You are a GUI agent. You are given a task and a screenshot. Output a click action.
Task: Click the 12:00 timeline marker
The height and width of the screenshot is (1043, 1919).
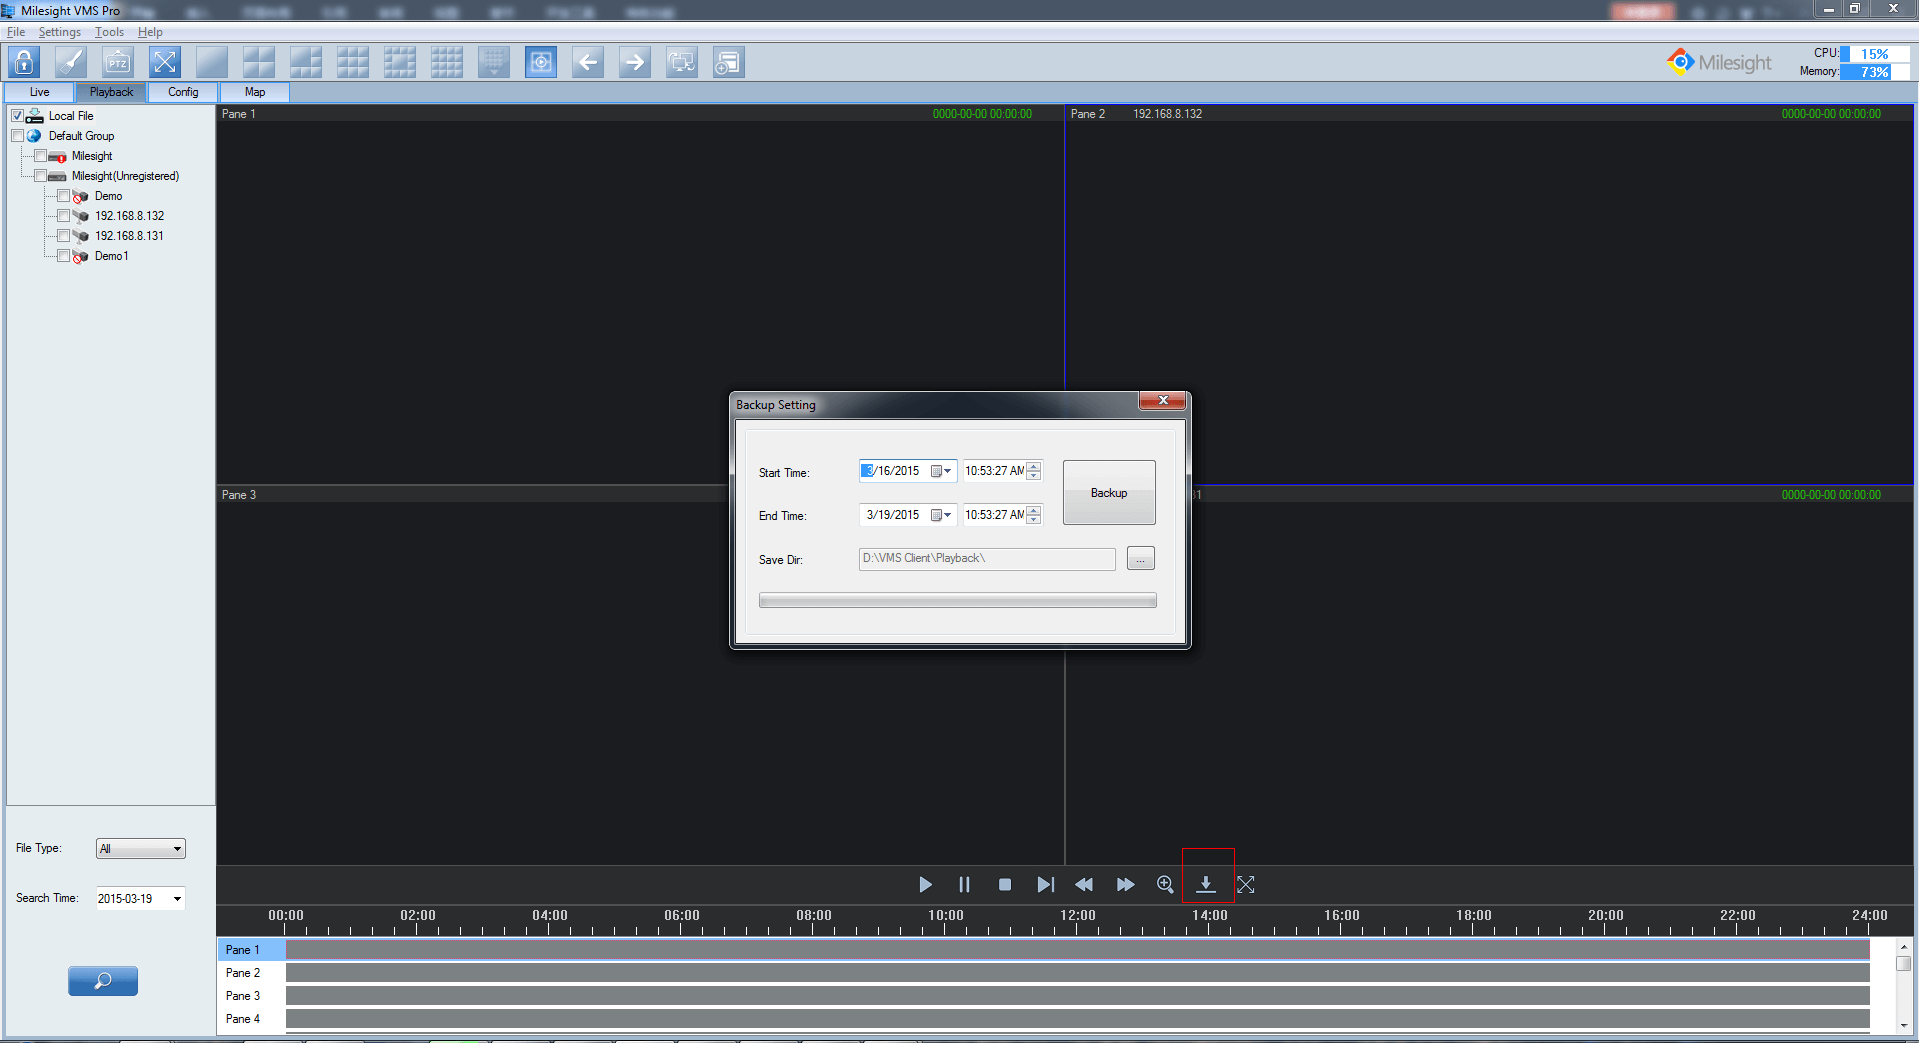(1078, 916)
